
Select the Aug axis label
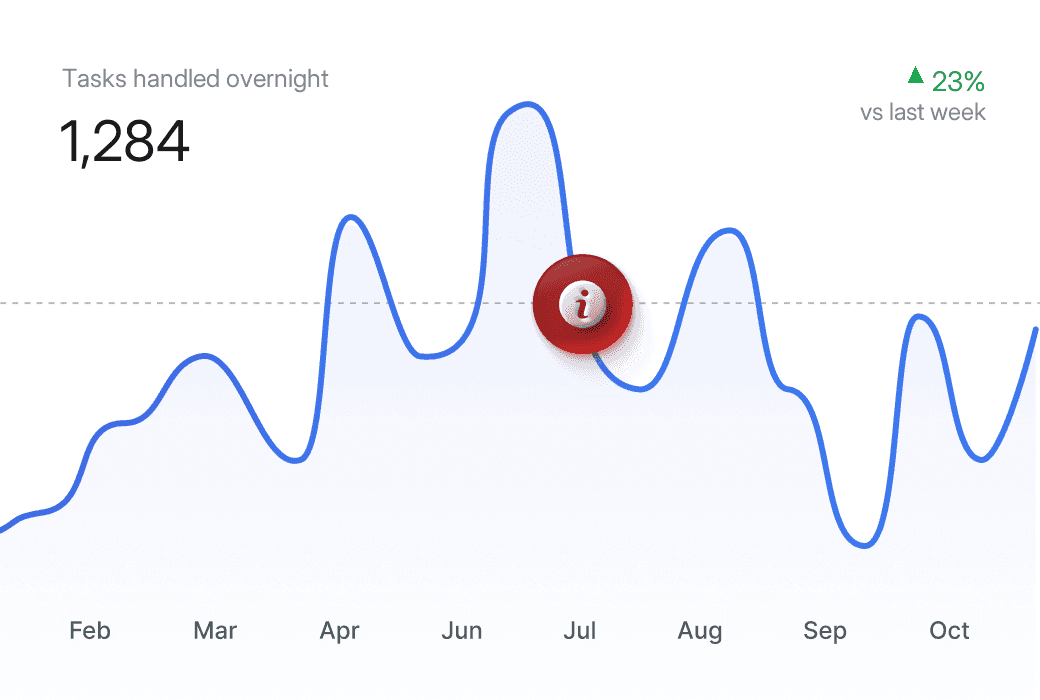700,631
